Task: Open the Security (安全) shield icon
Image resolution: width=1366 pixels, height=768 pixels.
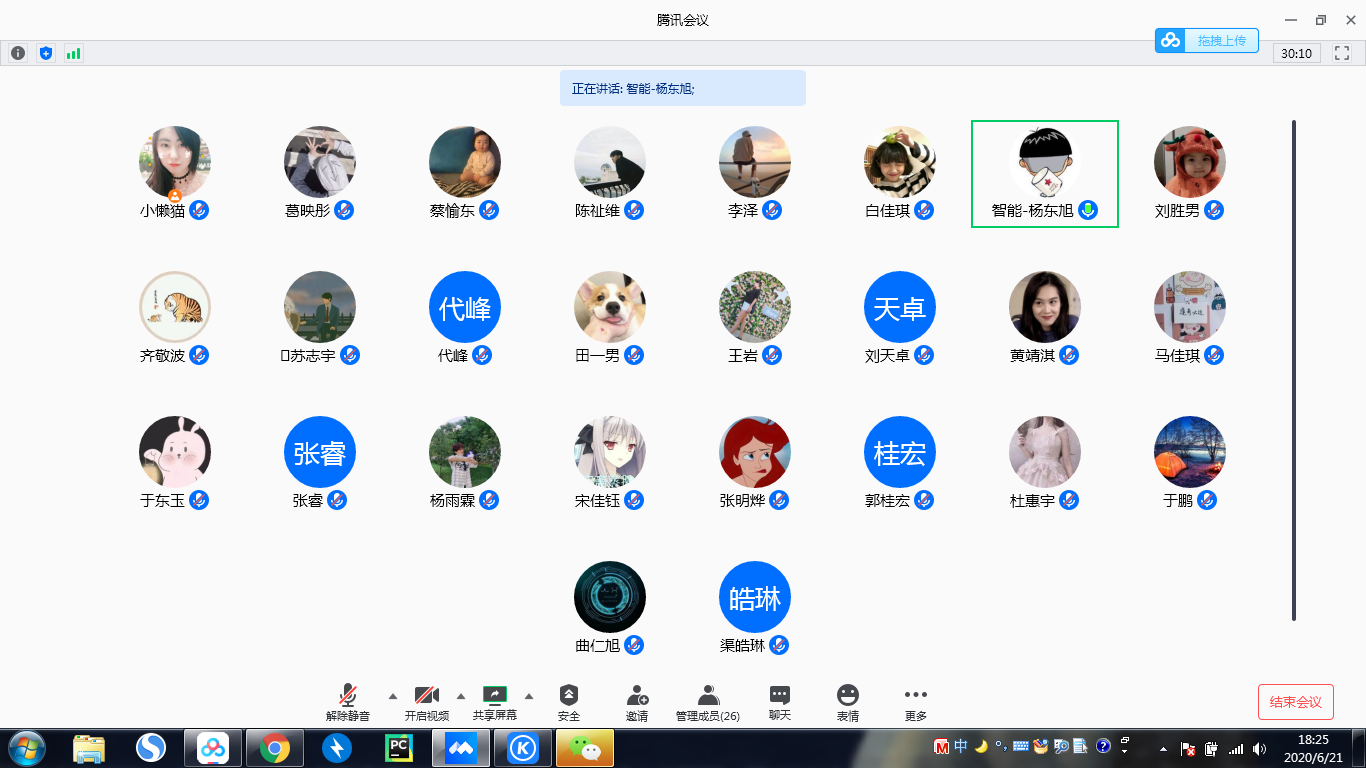Action: [569, 696]
